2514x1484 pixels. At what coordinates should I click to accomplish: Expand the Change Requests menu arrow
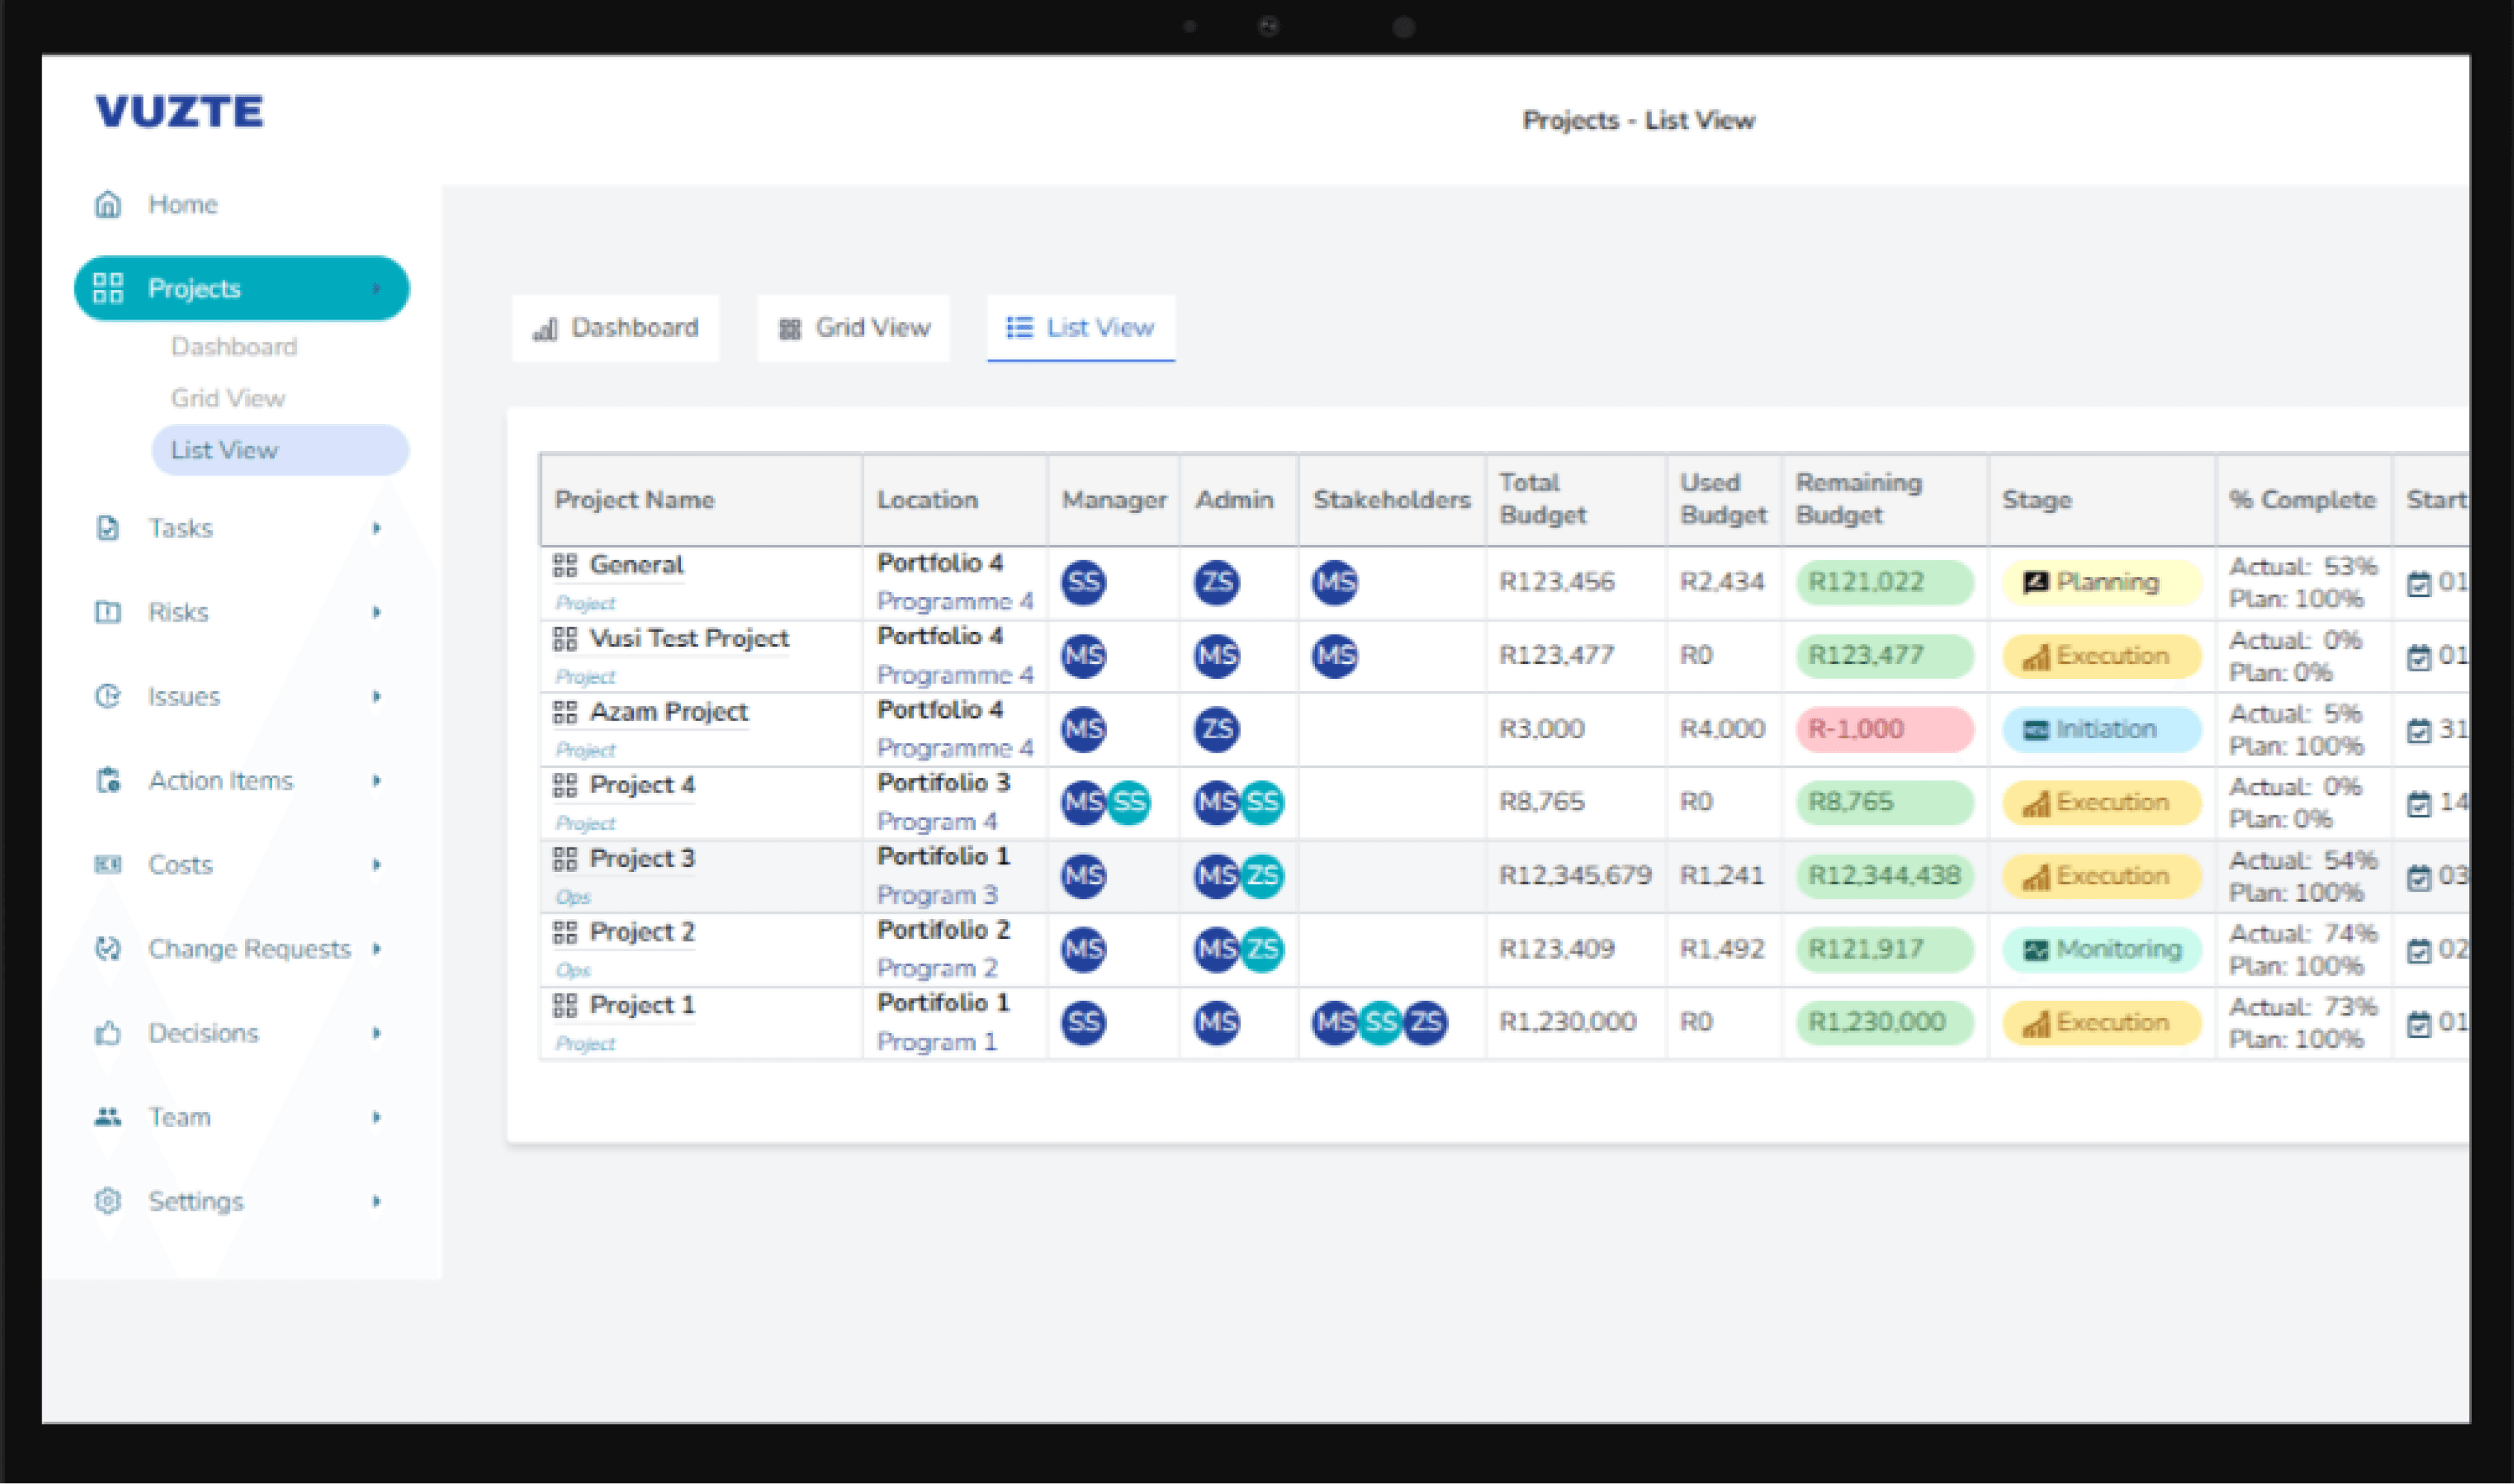377,948
